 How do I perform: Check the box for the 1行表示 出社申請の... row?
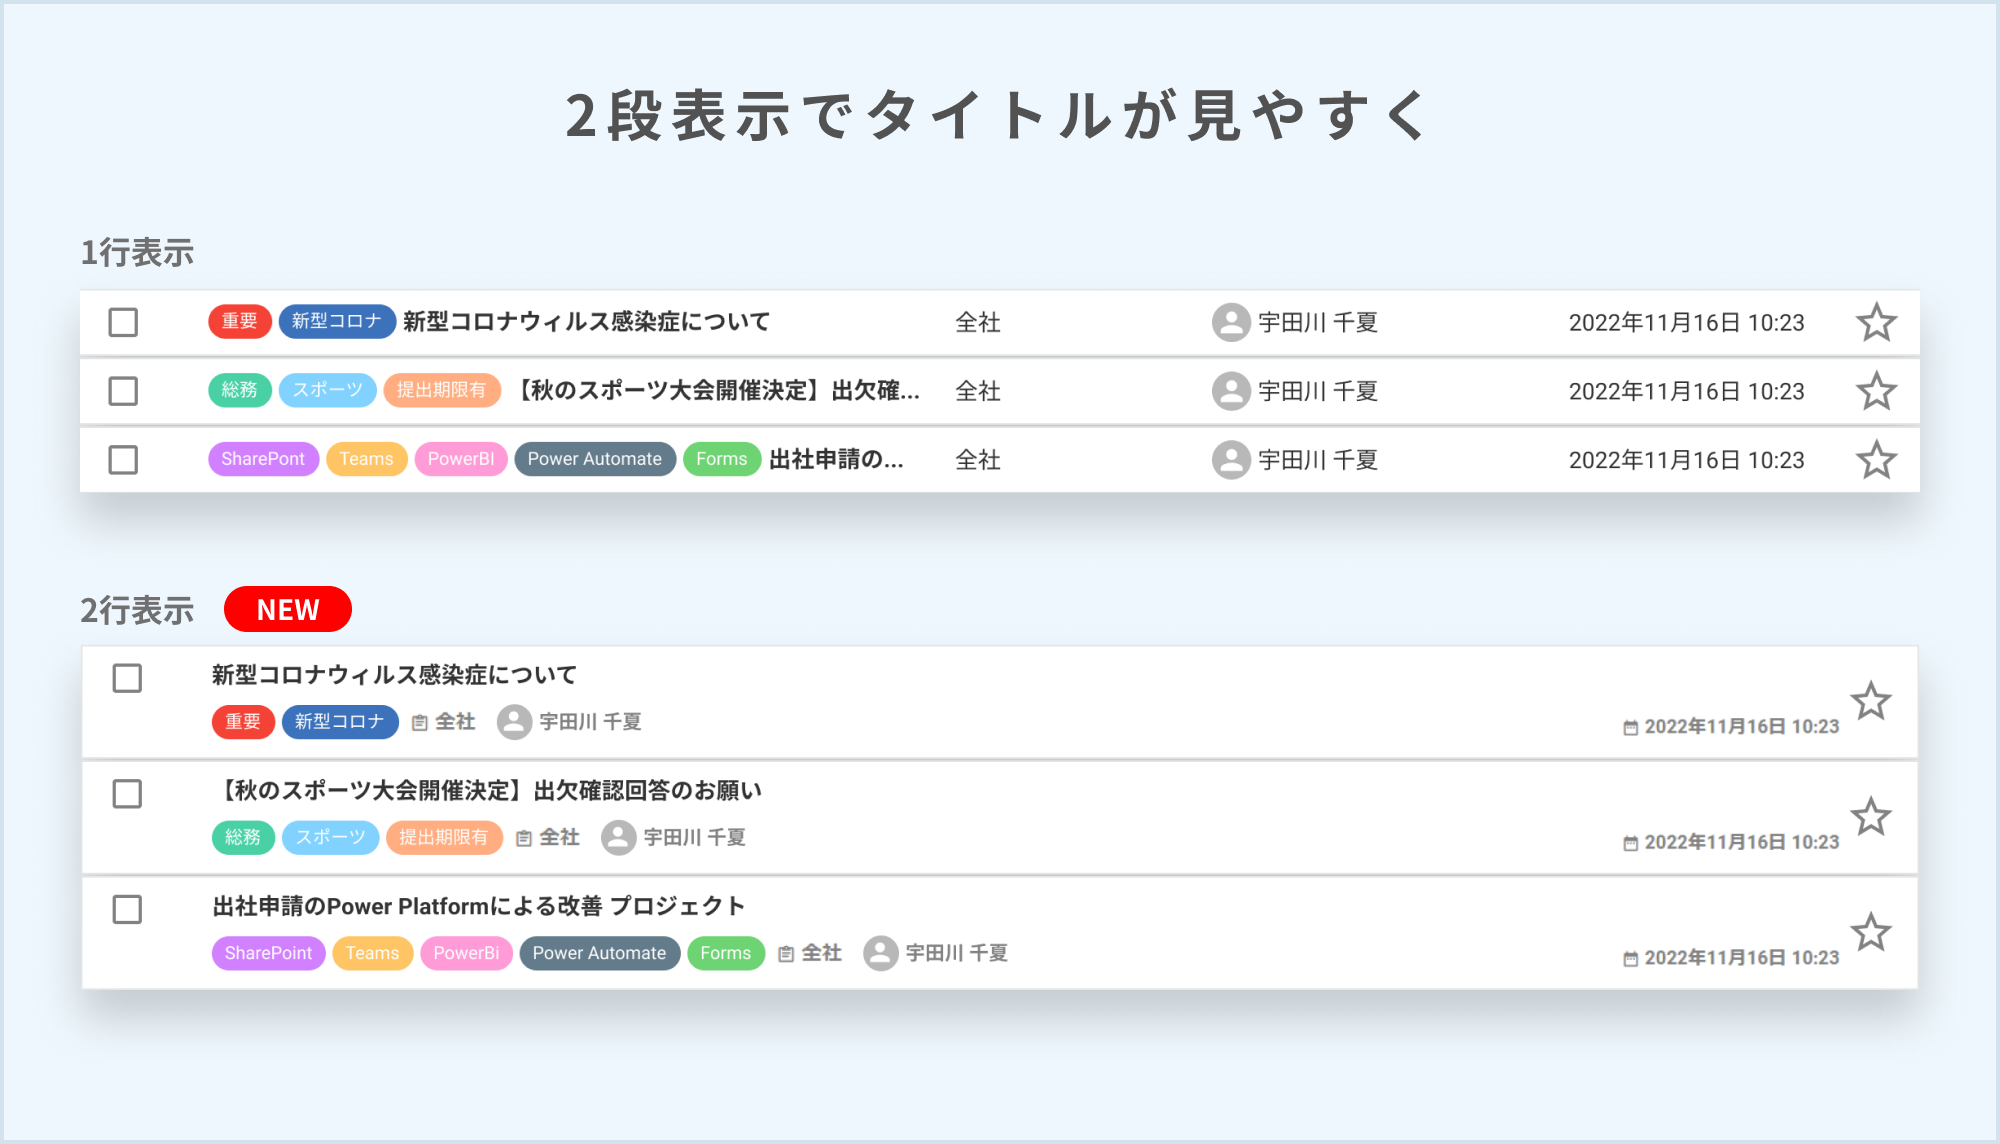click(x=123, y=460)
